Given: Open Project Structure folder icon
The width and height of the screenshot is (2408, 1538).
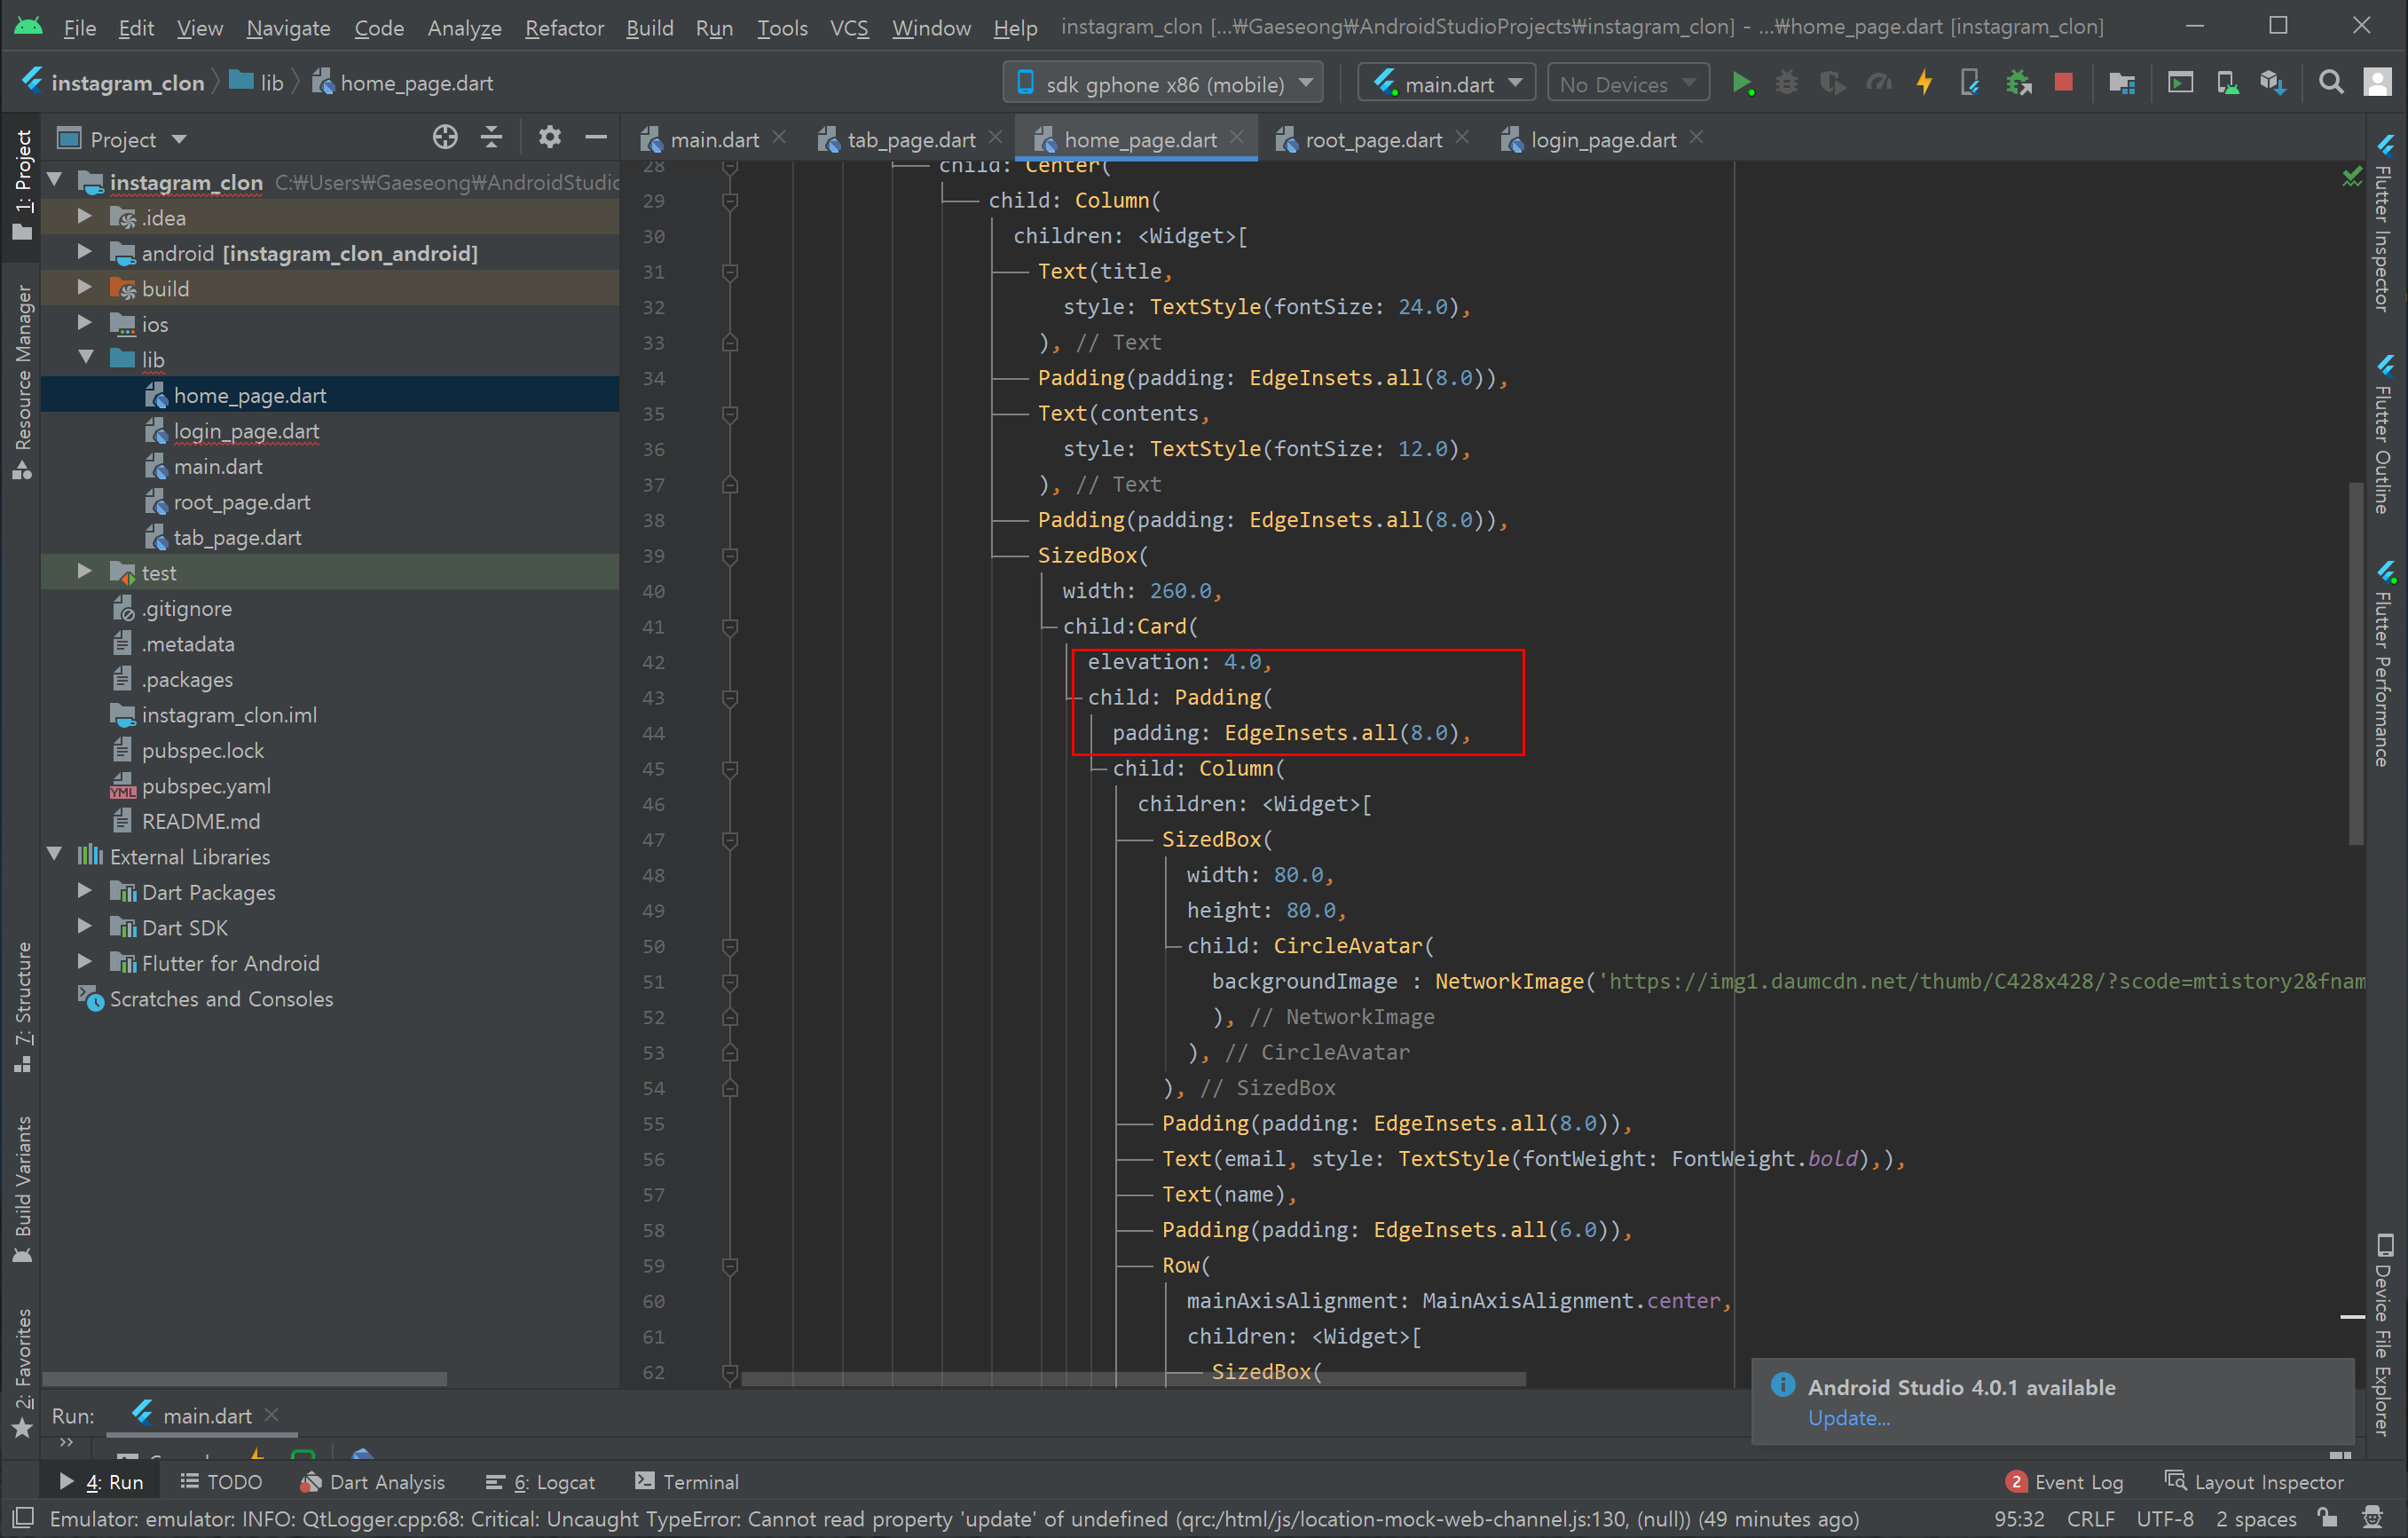Looking at the screenshot, I should [x=2121, y=83].
